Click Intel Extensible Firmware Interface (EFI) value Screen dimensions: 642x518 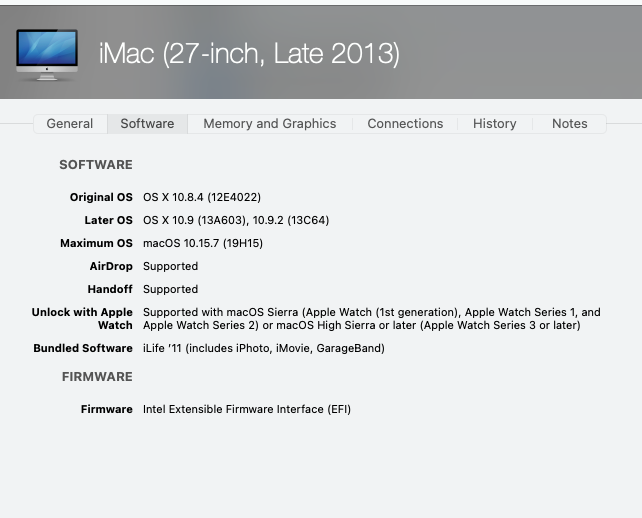[247, 409]
